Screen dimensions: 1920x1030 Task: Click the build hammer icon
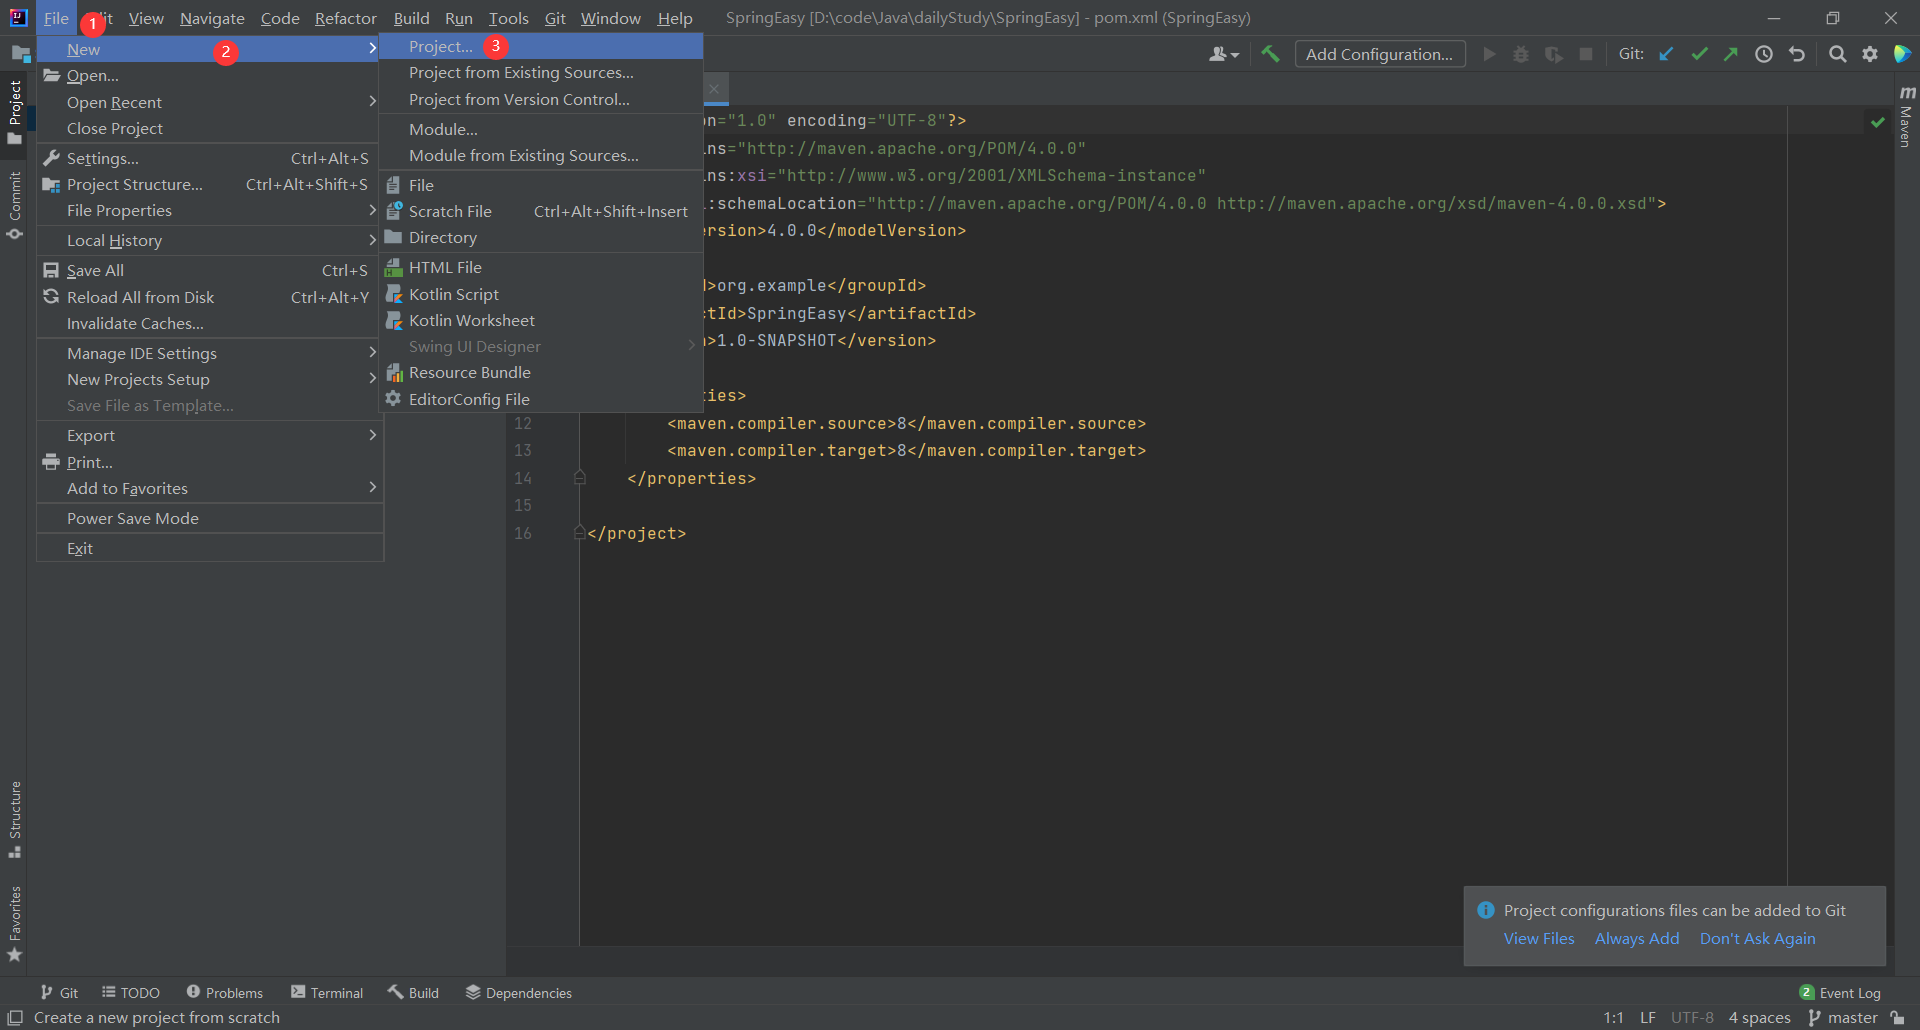(1270, 54)
